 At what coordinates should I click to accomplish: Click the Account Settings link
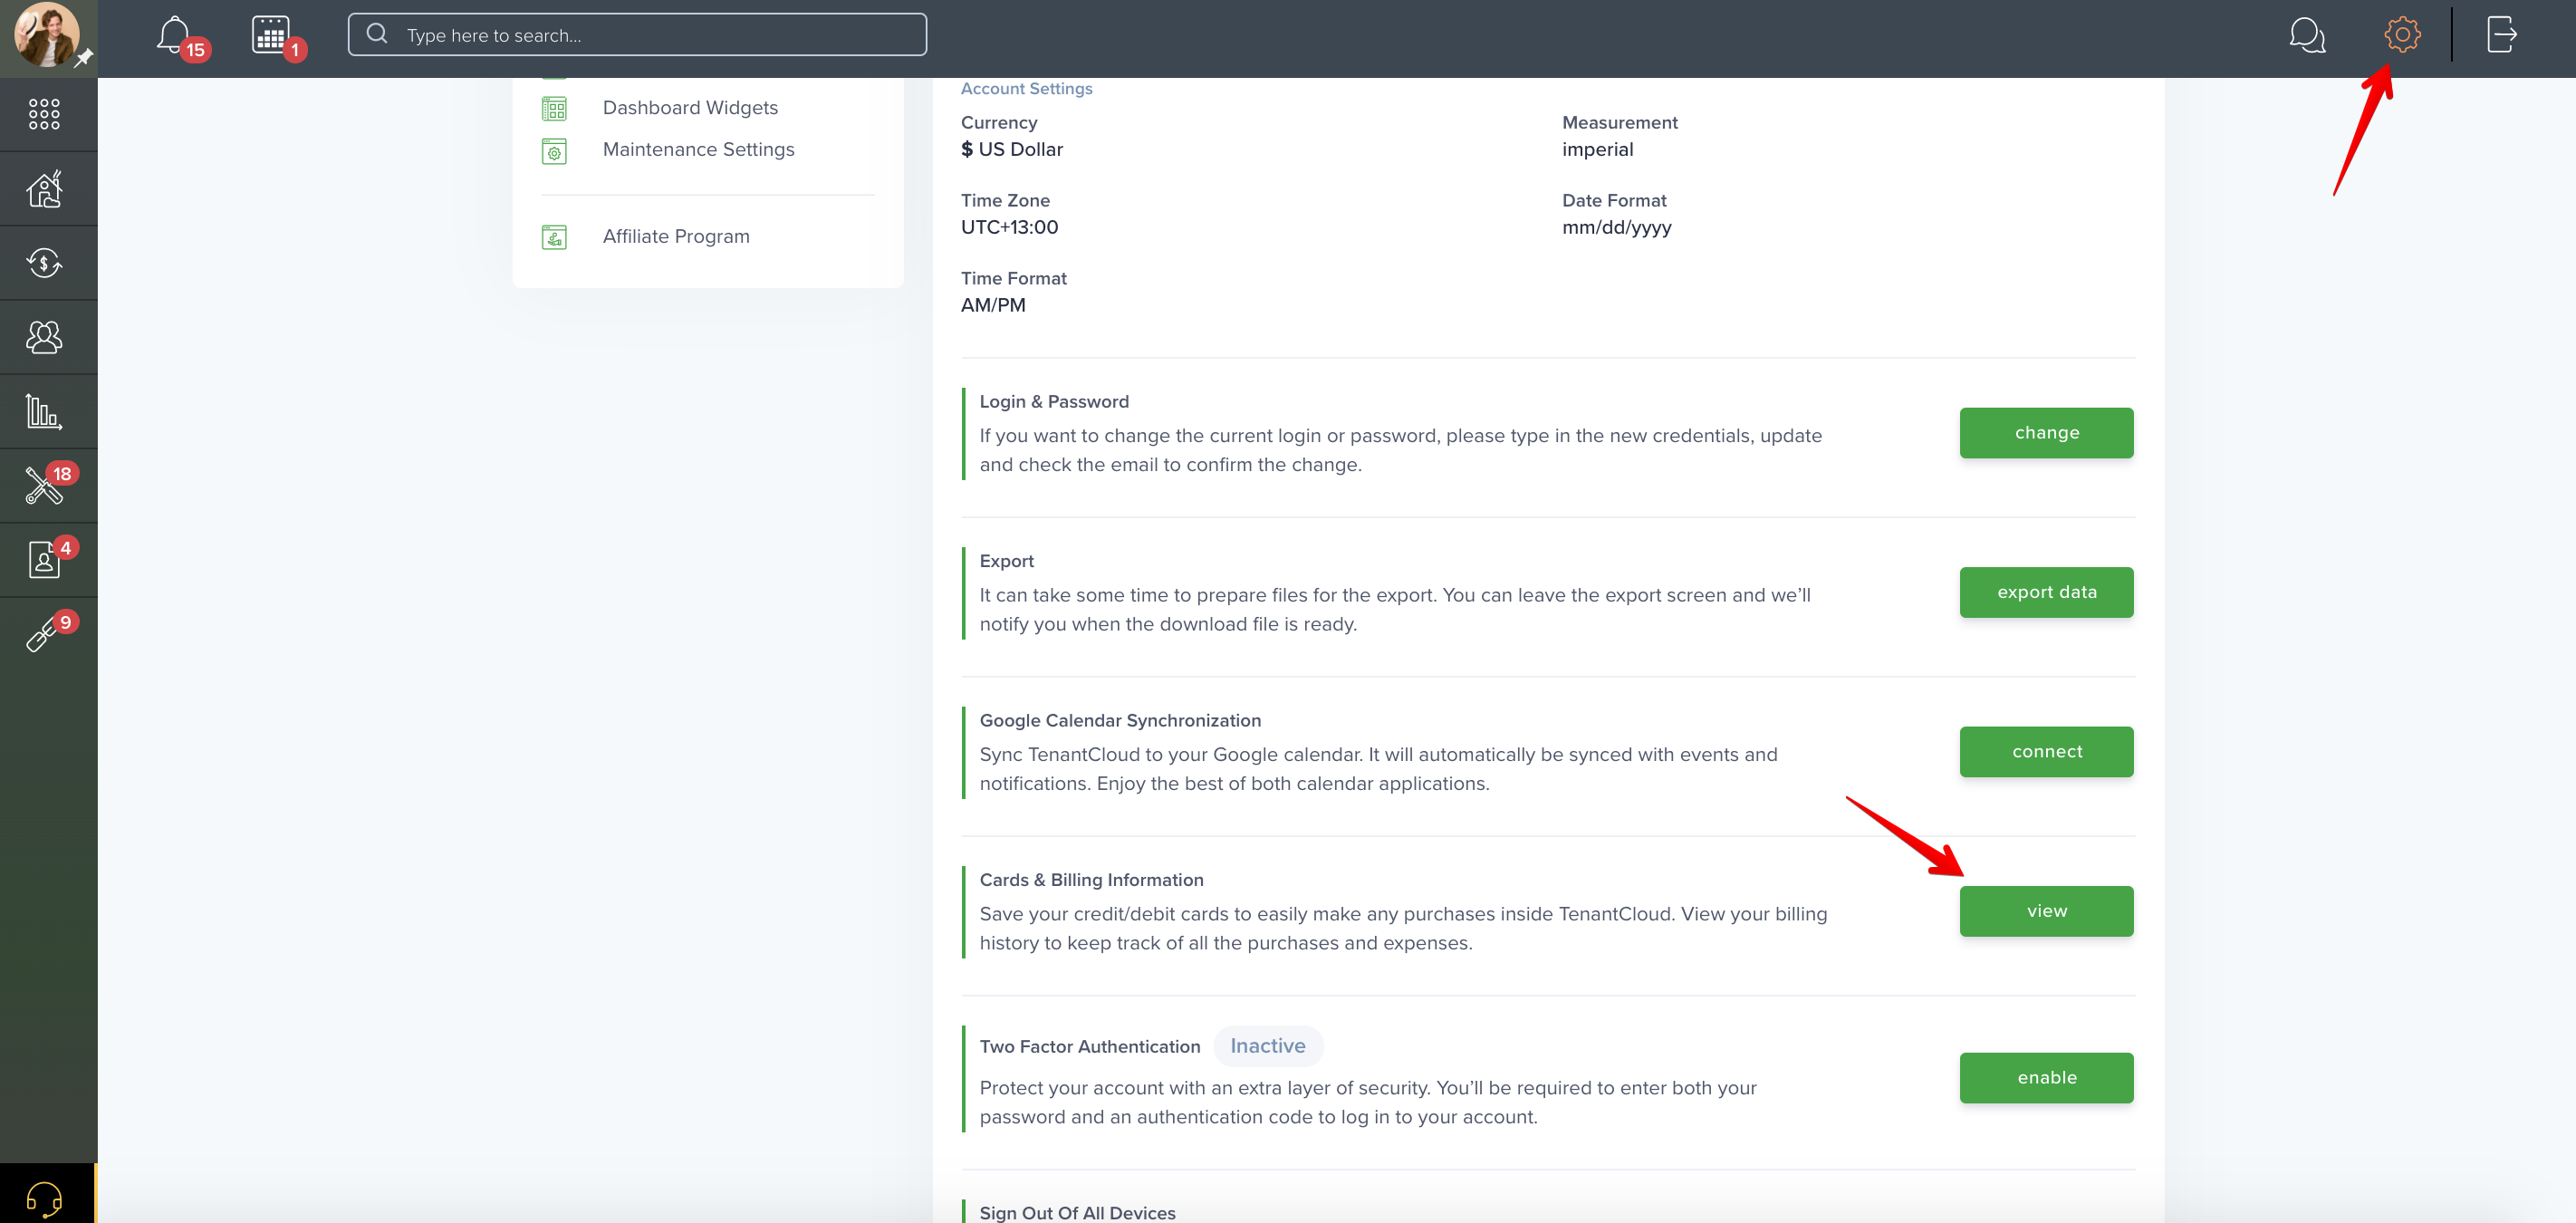pyautogui.click(x=1026, y=89)
